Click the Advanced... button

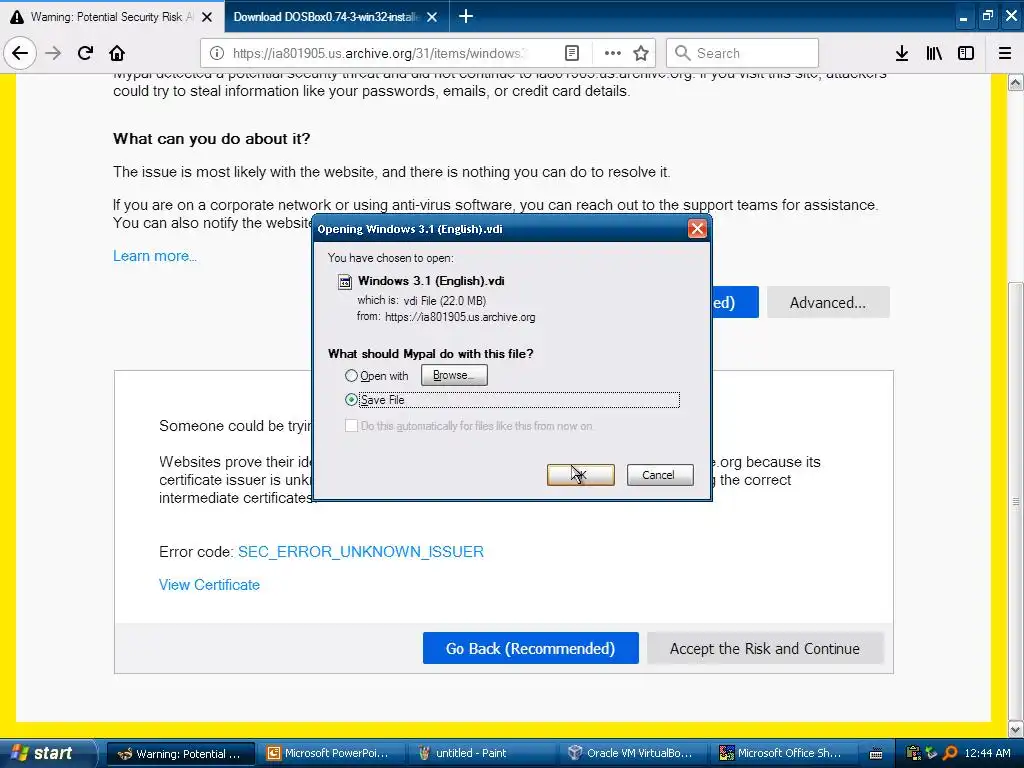pos(827,302)
